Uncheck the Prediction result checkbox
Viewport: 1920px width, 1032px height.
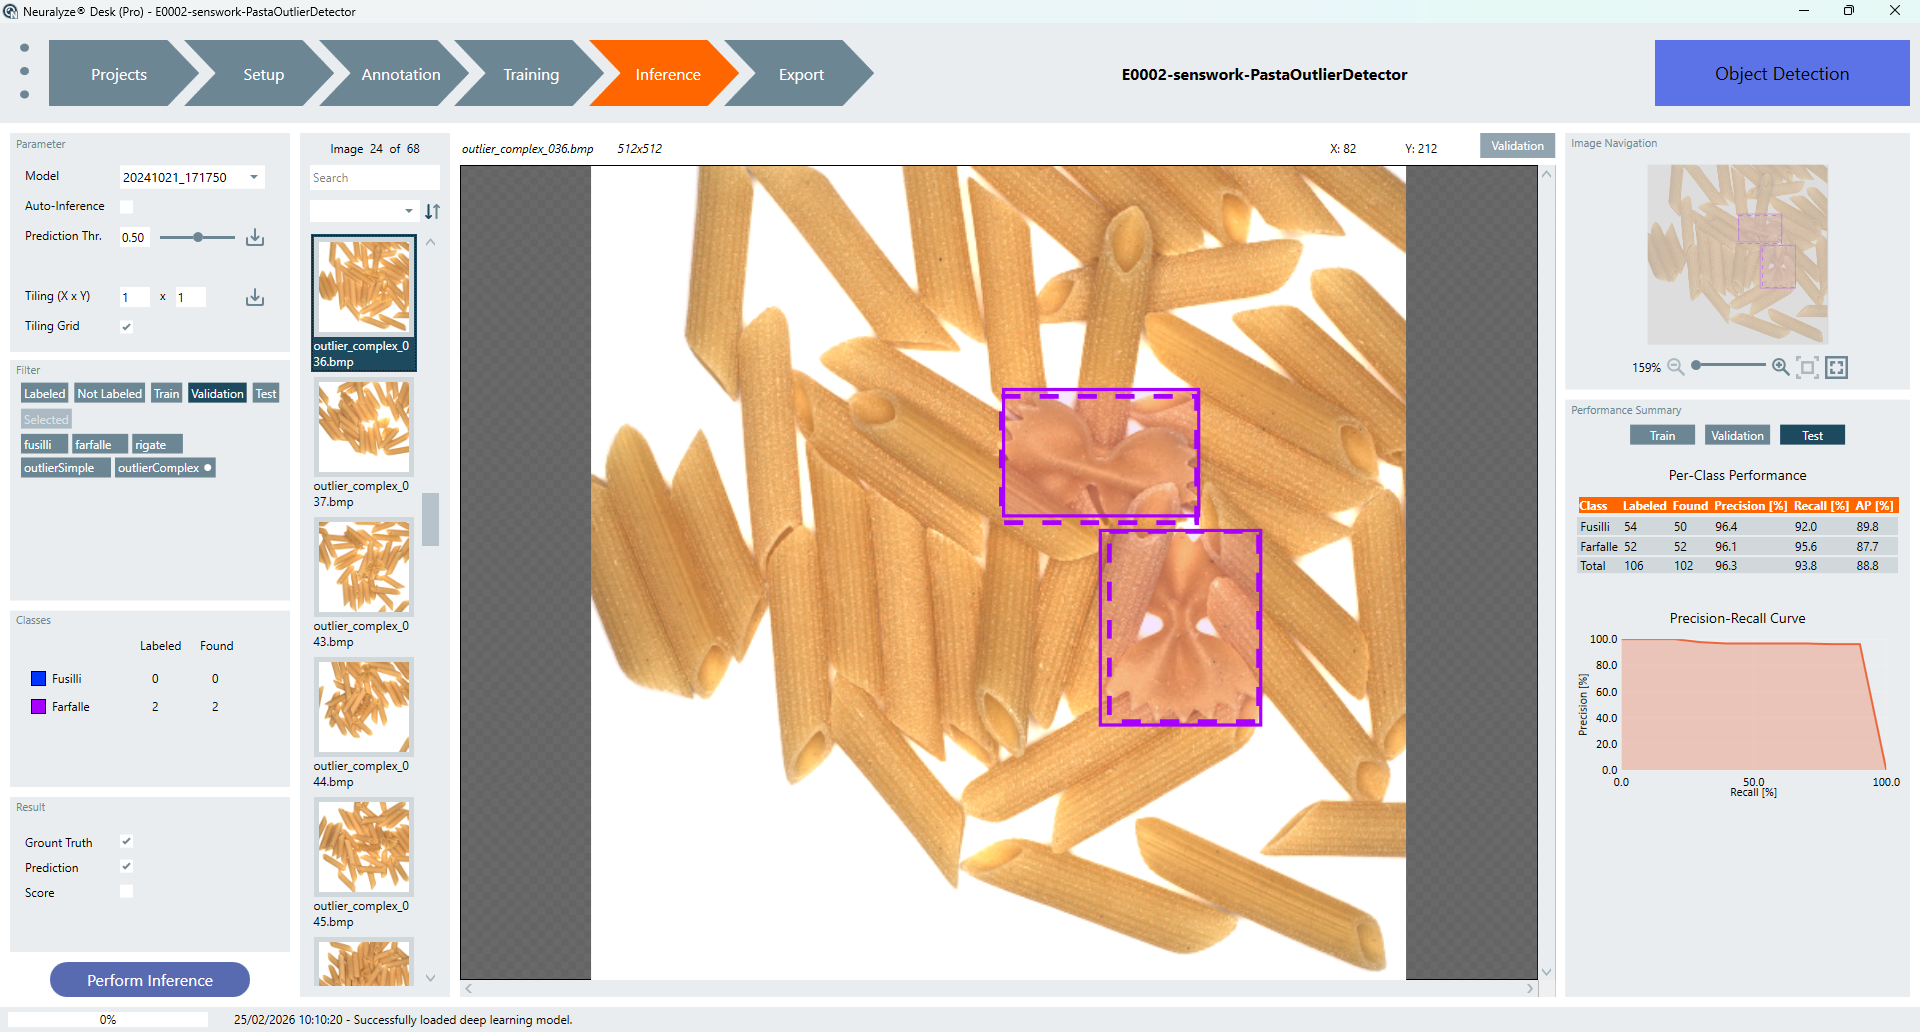[126, 867]
